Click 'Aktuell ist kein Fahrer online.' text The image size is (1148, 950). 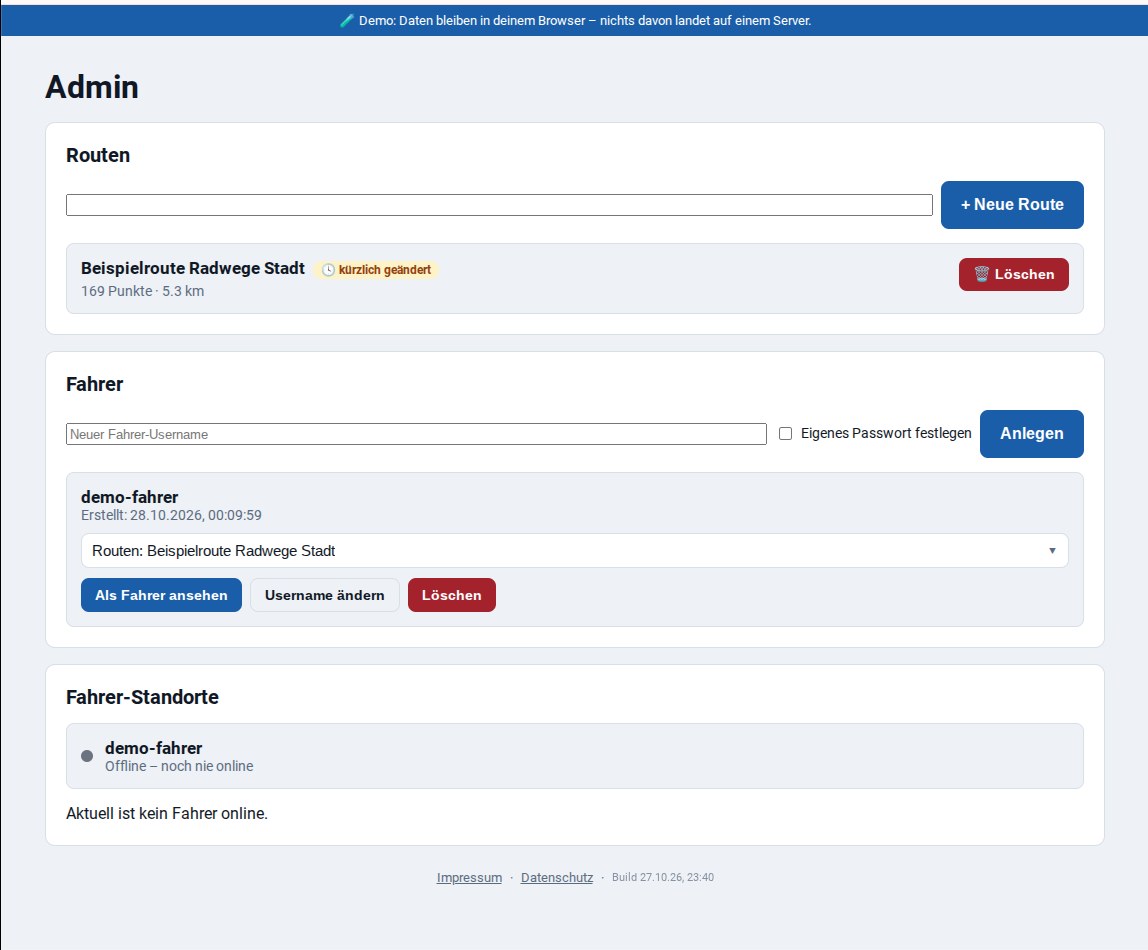(167, 813)
